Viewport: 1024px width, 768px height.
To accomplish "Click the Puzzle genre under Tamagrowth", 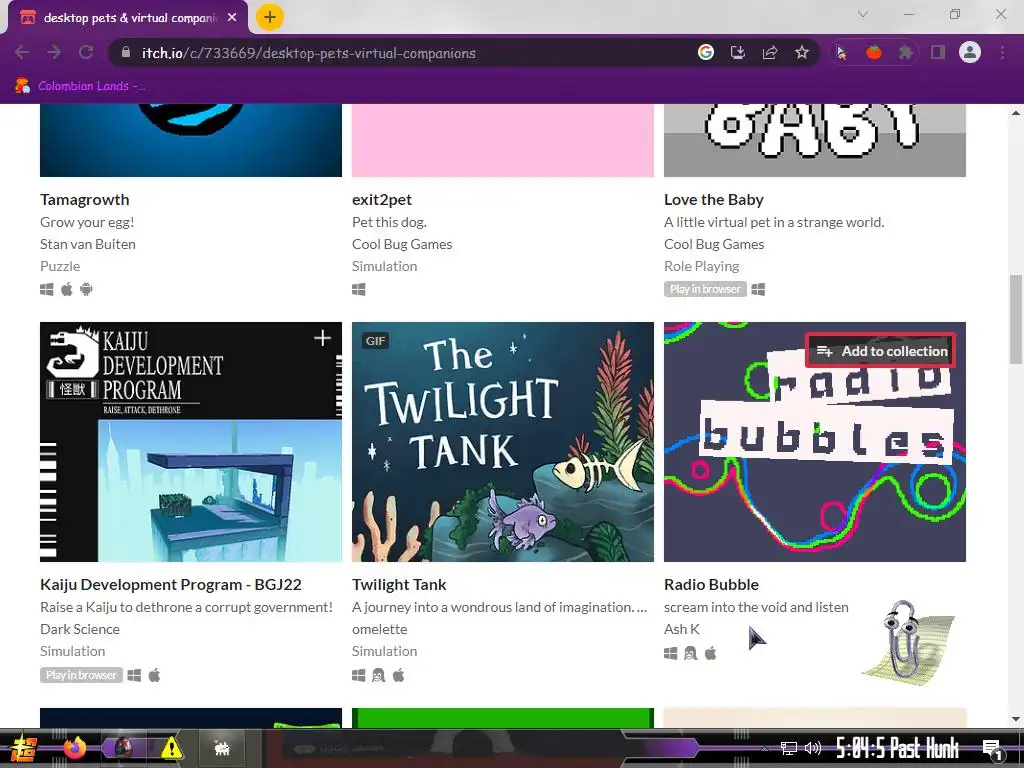I will pos(60,266).
